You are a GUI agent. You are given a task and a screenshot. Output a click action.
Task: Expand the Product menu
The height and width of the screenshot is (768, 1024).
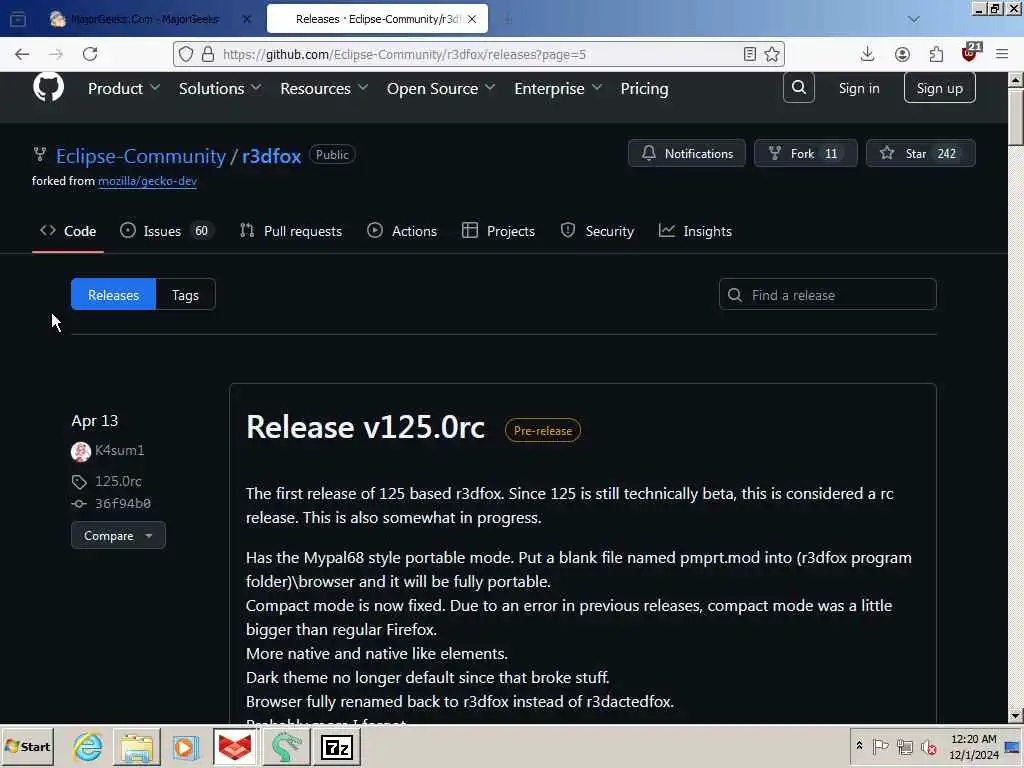tap(123, 88)
